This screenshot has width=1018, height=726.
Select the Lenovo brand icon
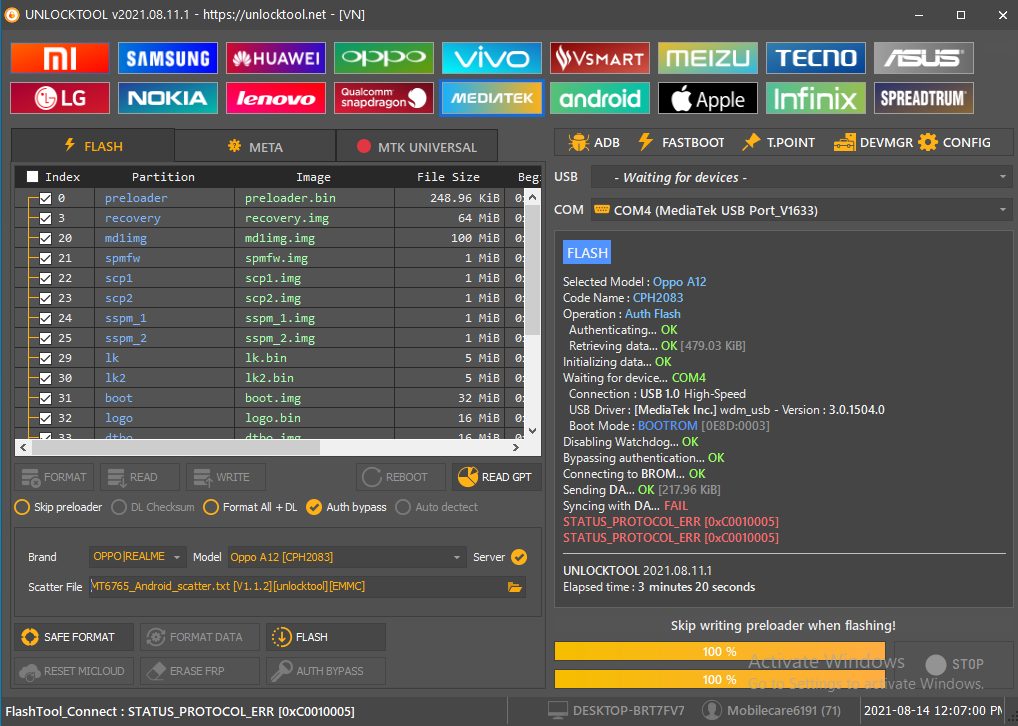(276, 98)
